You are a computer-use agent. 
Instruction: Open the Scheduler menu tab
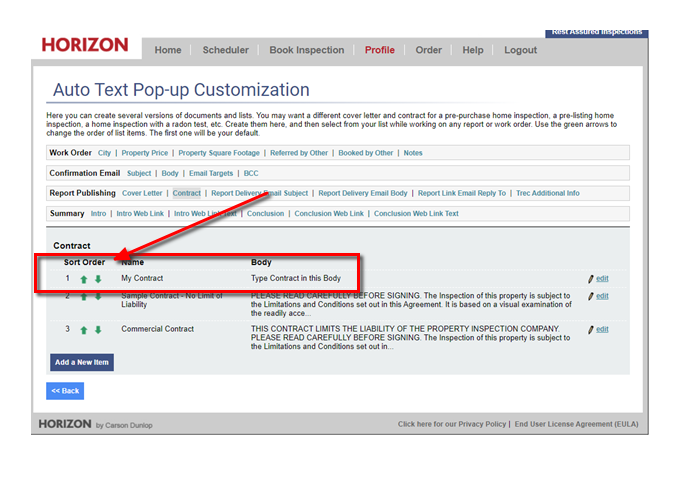pyautogui.click(x=225, y=50)
